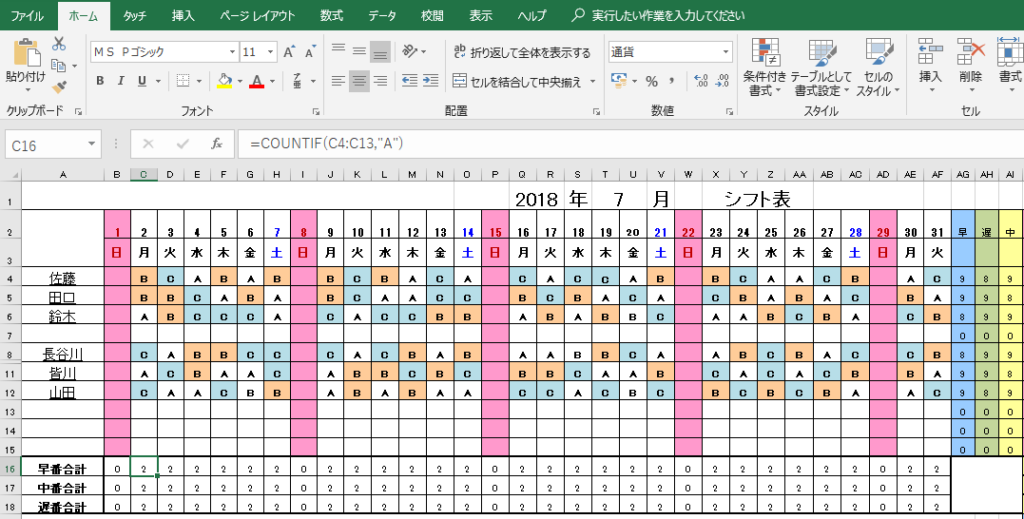Decrease decimal places icon
The image size is (1024, 519).
(x=722, y=81)
